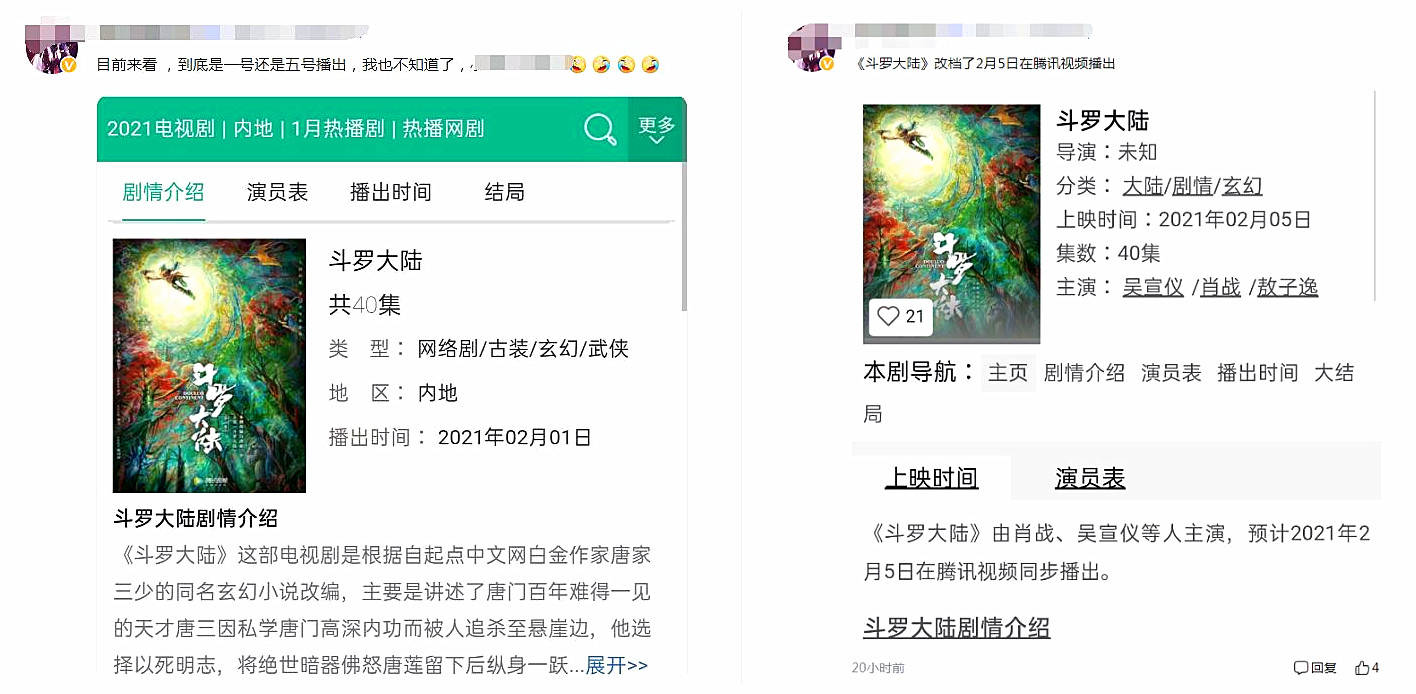The width and height of the screenshot is (1416, 694).
Task: Open the 肖战 actor link
Action: 1220,287
